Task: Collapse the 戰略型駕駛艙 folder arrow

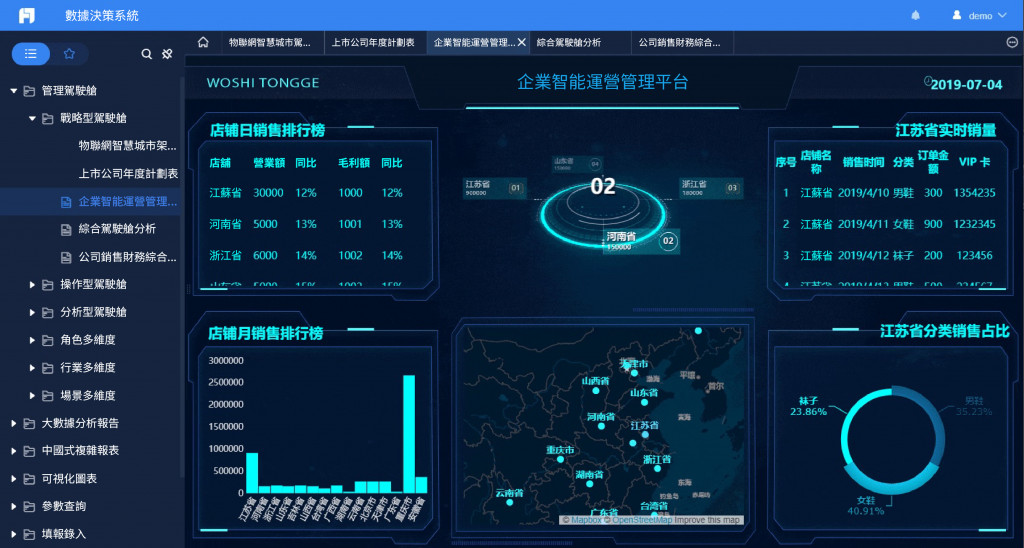Action: (x=32, y=118)
